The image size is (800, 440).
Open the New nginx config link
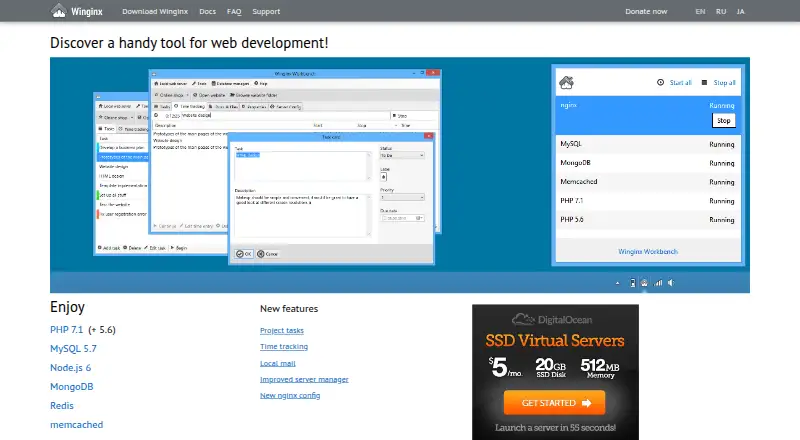pyautogui.click(x=290, y=395)
